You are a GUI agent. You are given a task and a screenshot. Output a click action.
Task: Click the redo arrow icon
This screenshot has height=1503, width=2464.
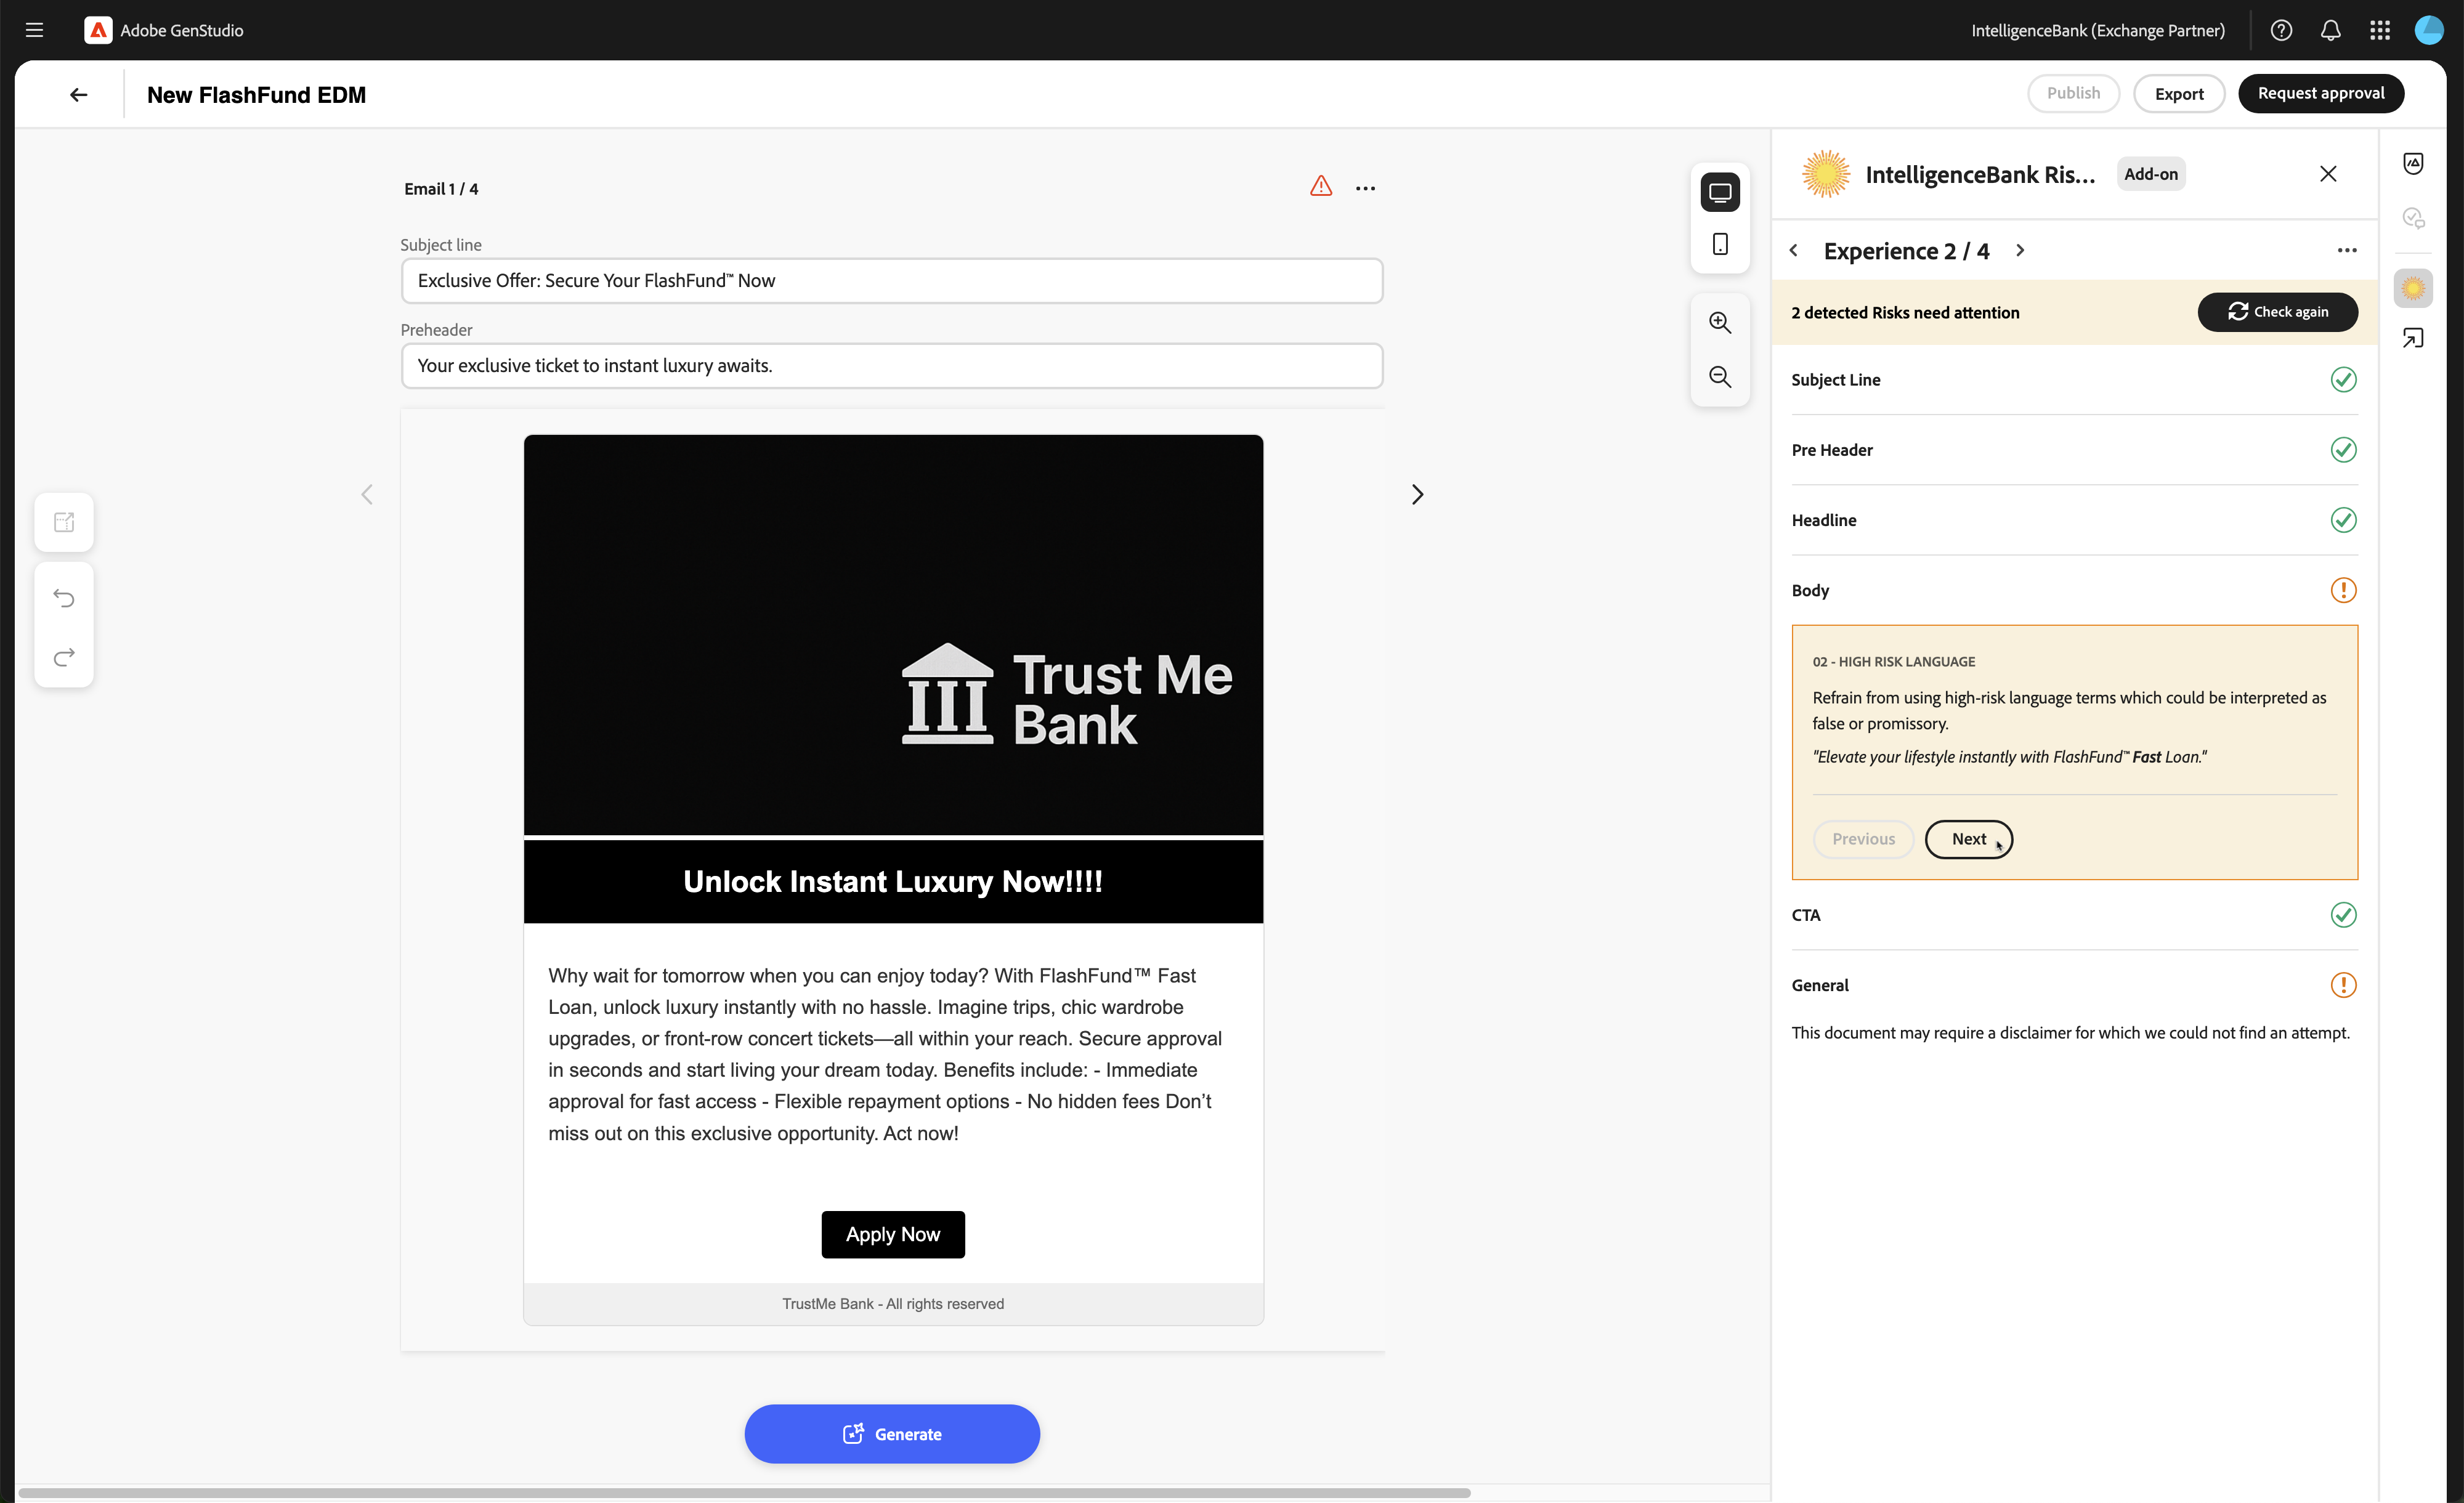tap(64, 657)
